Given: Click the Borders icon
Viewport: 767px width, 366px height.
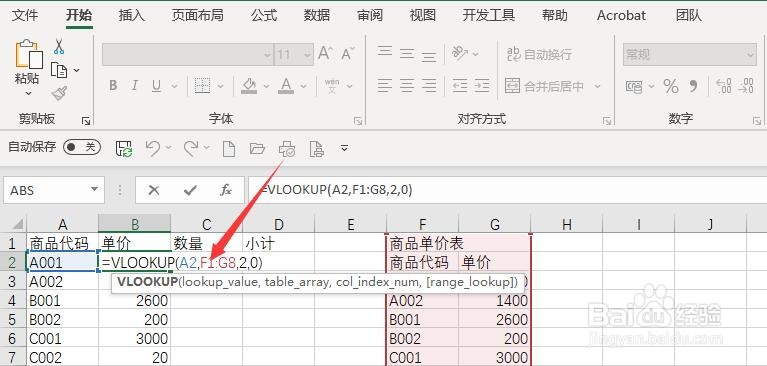Looking at the screenshot, I should point(202,86).
